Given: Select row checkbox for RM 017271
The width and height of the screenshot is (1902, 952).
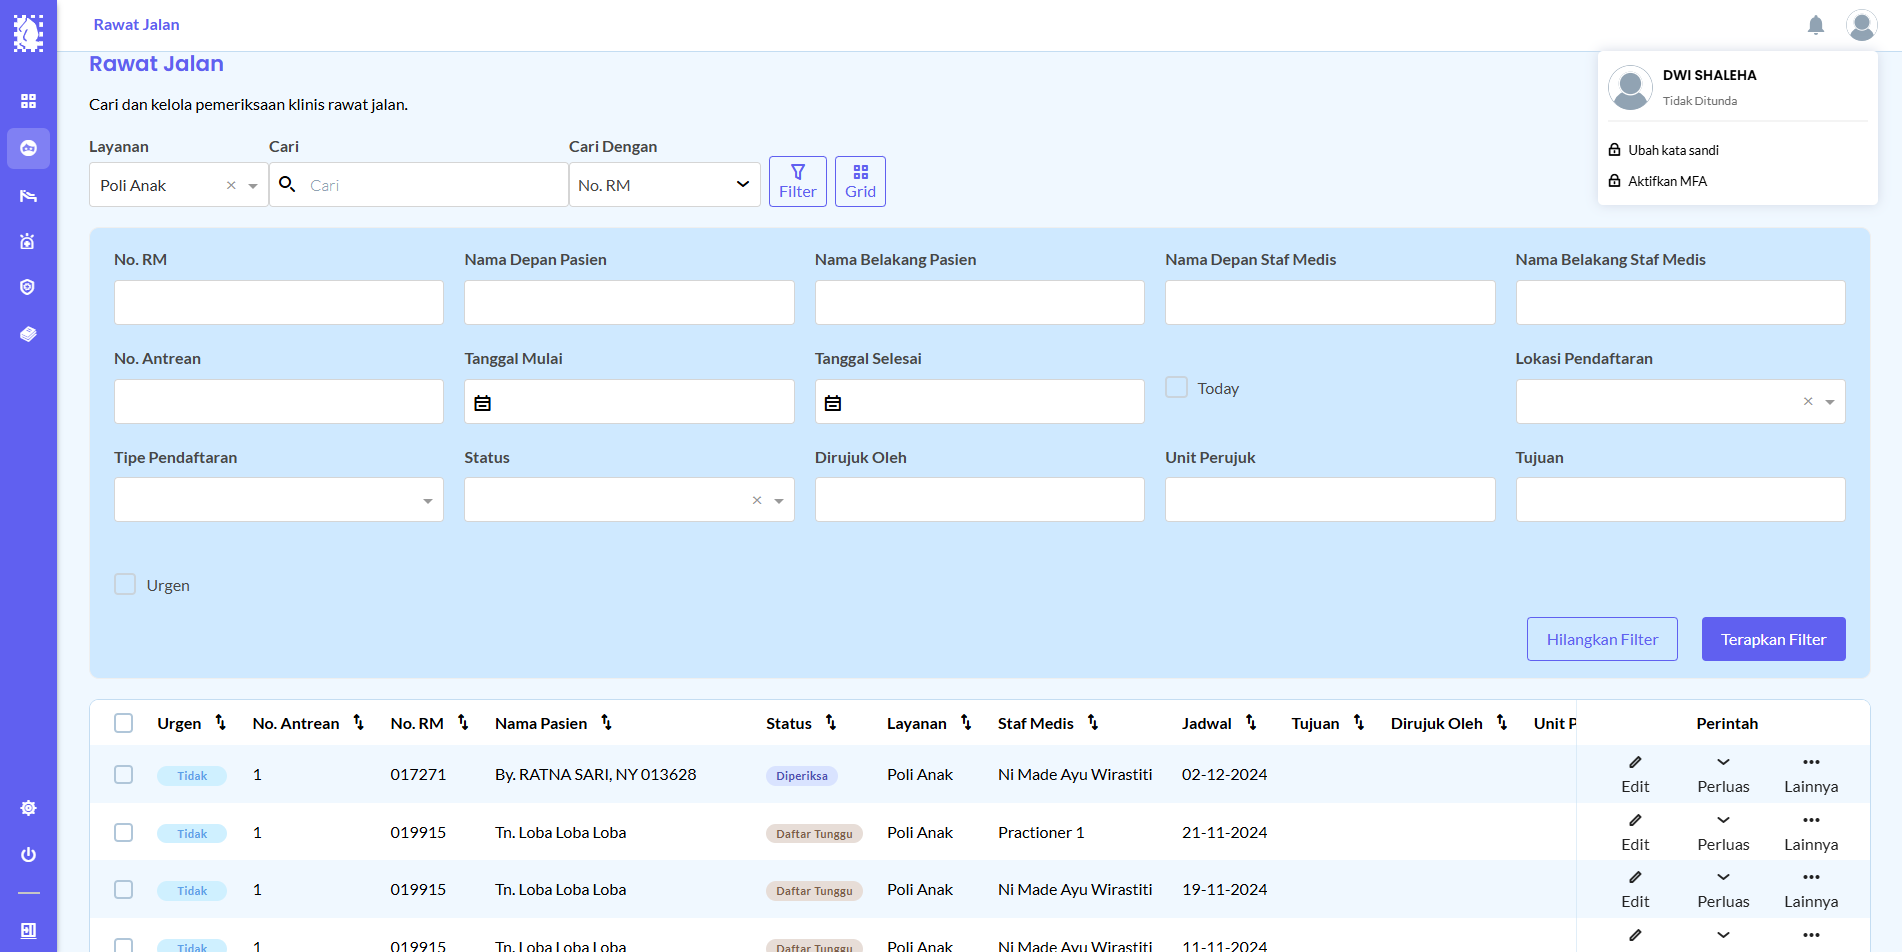Looking at the screenshot, I should pyautogui.click(x=123, y=774).
